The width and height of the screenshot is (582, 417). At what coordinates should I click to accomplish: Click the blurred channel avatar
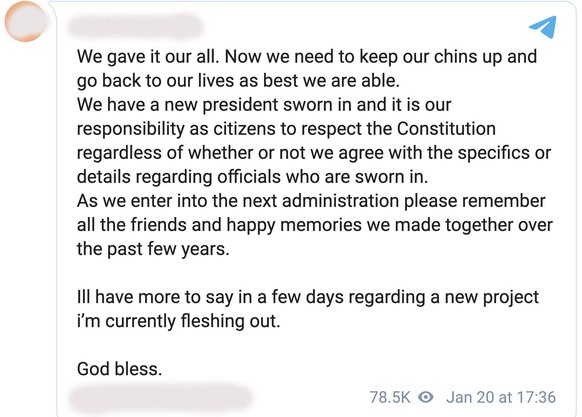pyautogui.click(x=25, y=21)
